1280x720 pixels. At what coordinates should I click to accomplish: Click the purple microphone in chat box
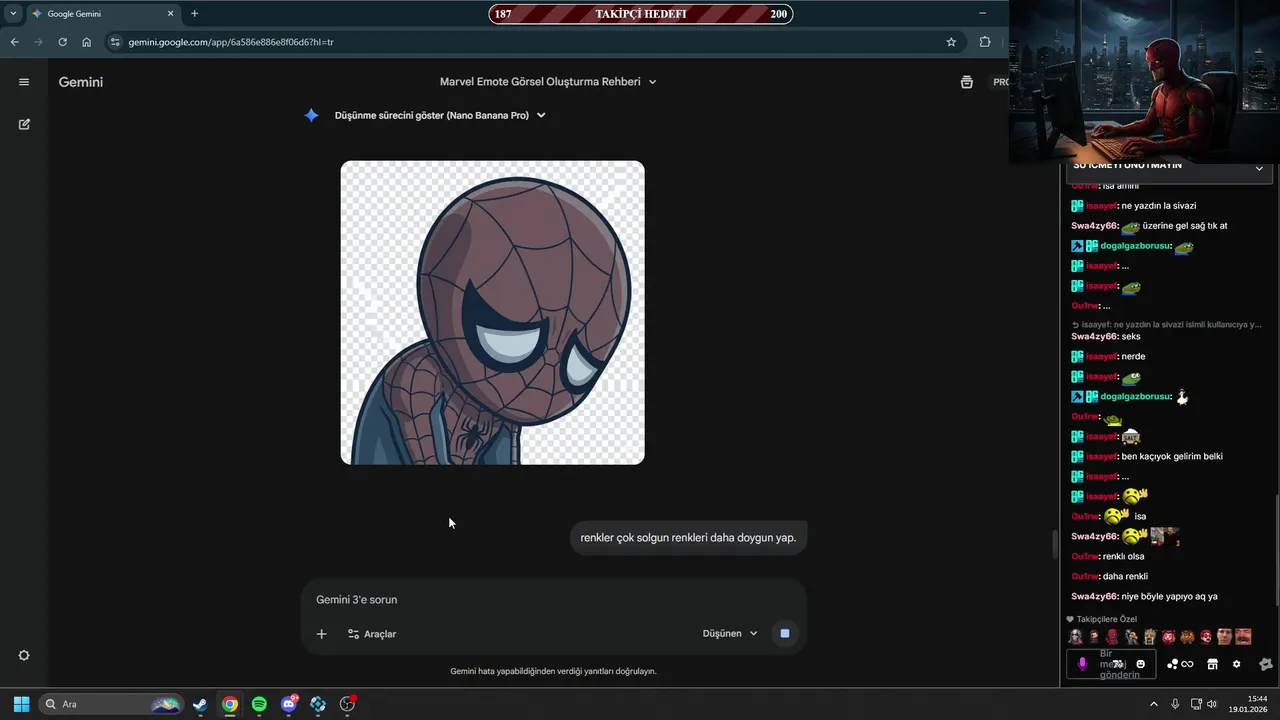[1082, 664]
